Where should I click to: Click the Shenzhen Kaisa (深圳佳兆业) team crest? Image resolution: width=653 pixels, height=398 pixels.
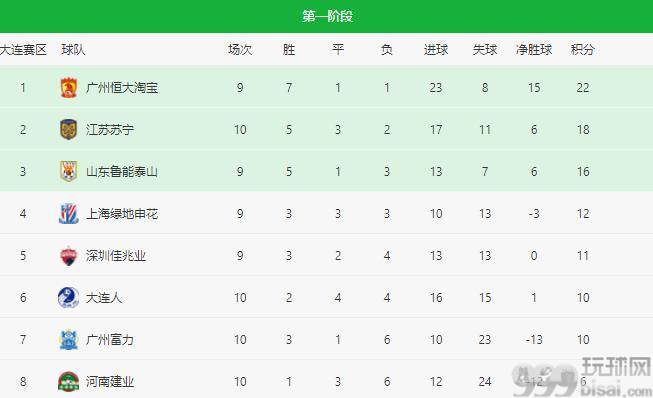[69, 256]
